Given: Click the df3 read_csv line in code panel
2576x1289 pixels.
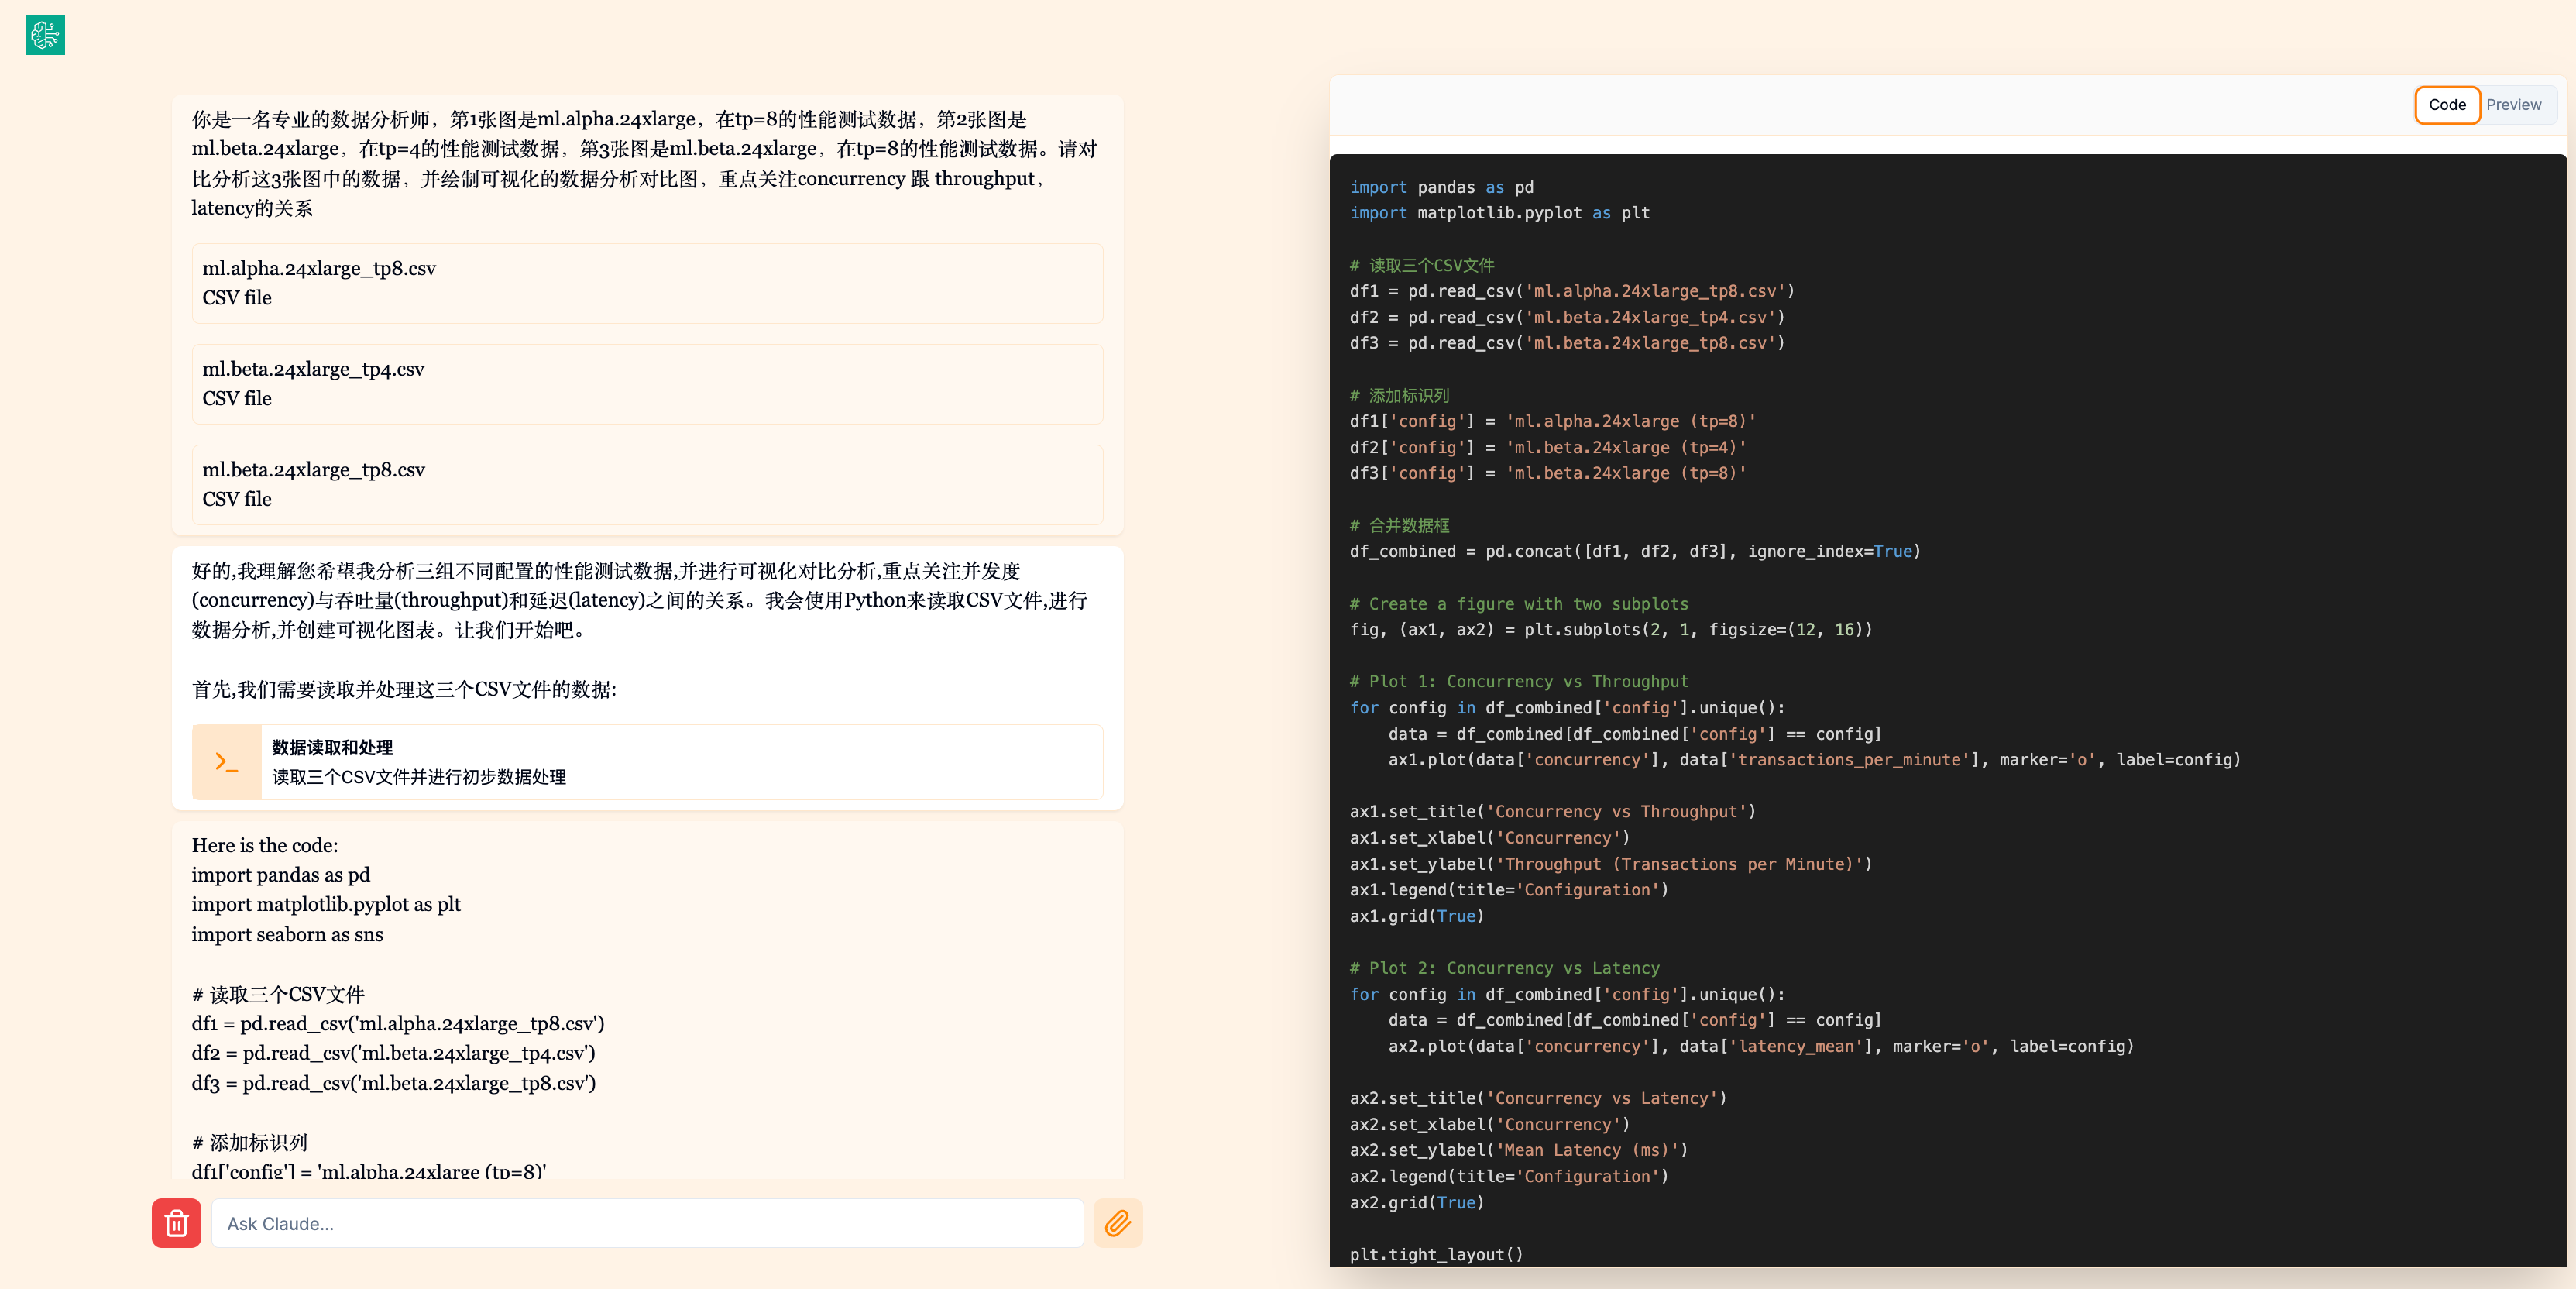Looking at the screenshot, I should pyautogui.click(x=1567, y=343).
